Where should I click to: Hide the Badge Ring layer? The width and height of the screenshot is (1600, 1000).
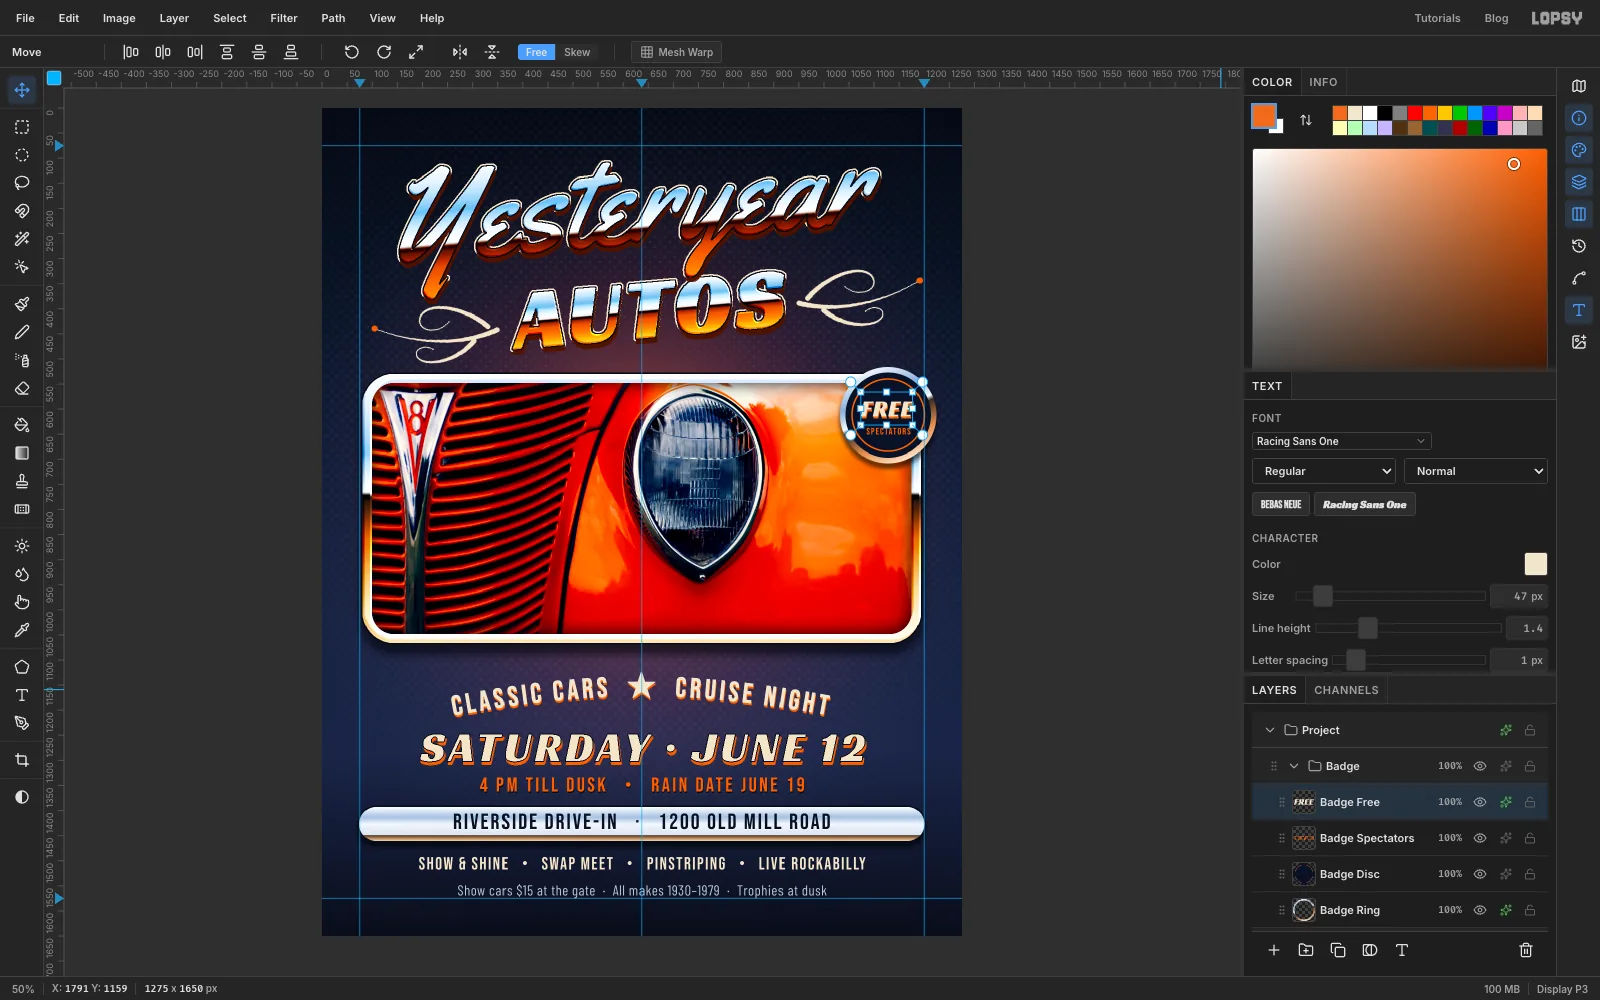point(1480,910)
